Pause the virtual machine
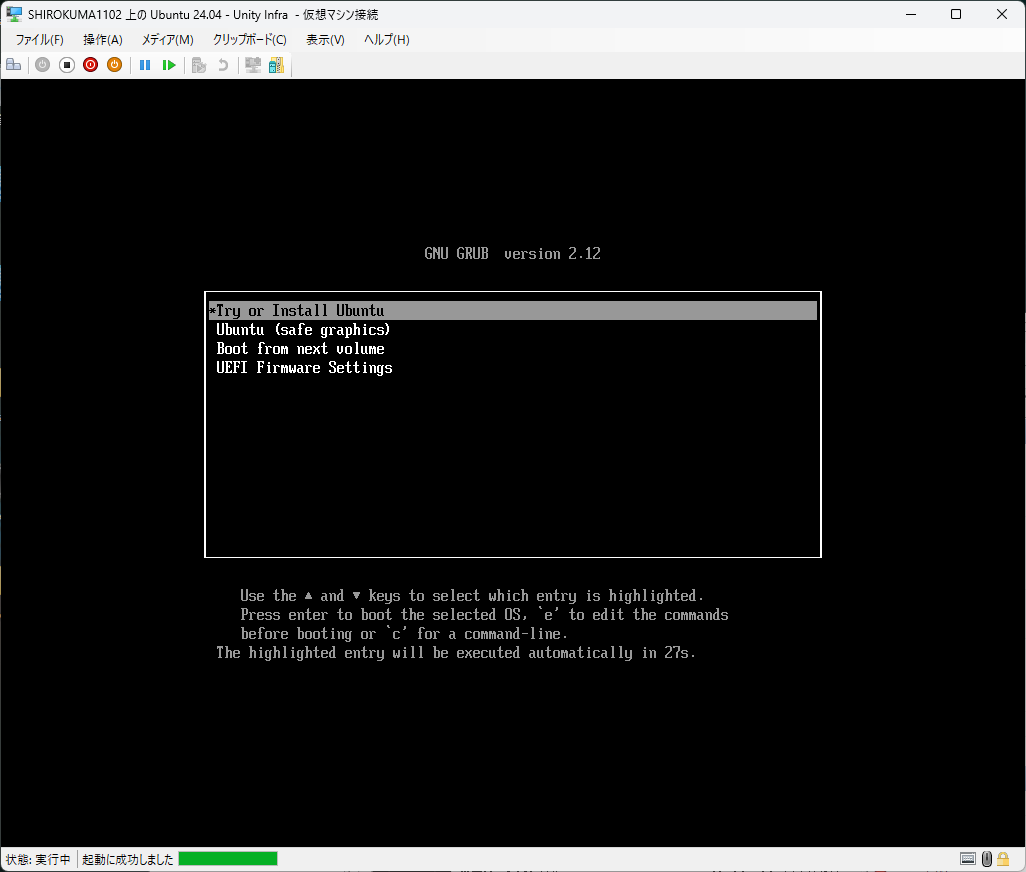 click(145, 65)
